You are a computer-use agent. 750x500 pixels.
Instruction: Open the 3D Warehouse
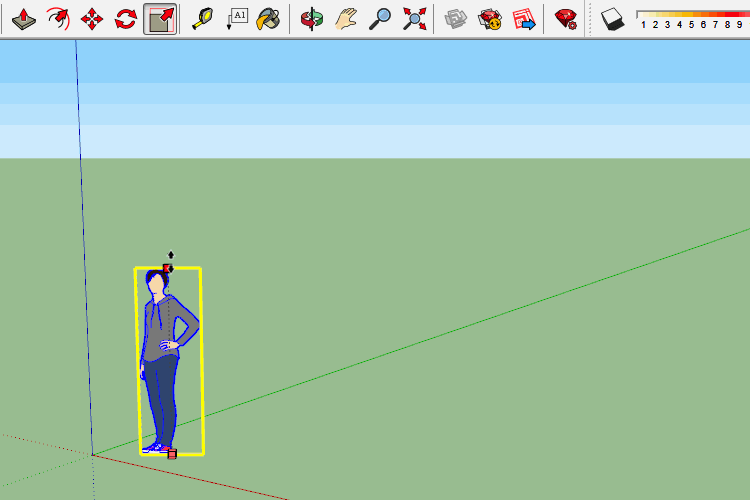(x=456, y=18)
